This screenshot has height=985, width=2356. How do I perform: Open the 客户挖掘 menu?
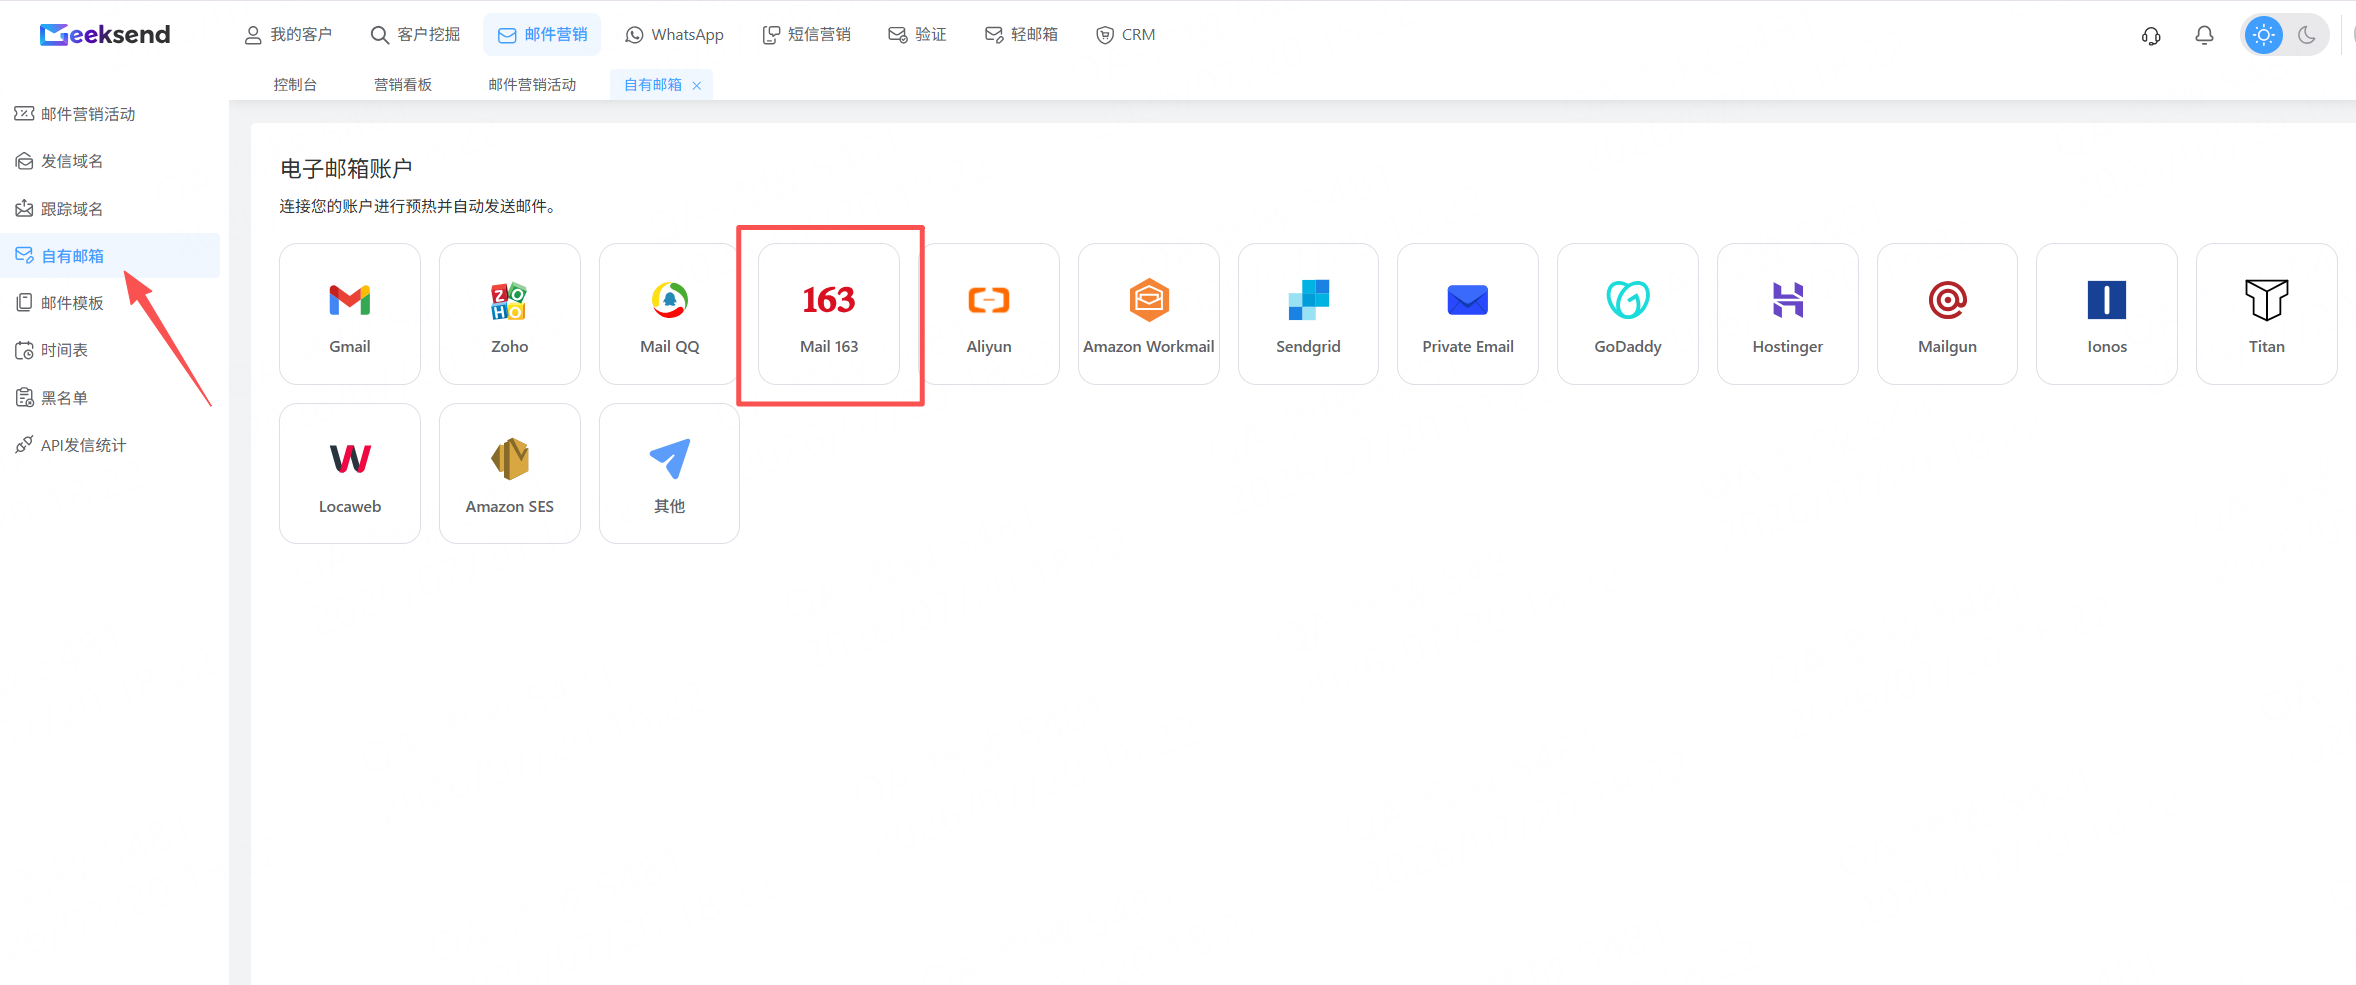(415, 35)
